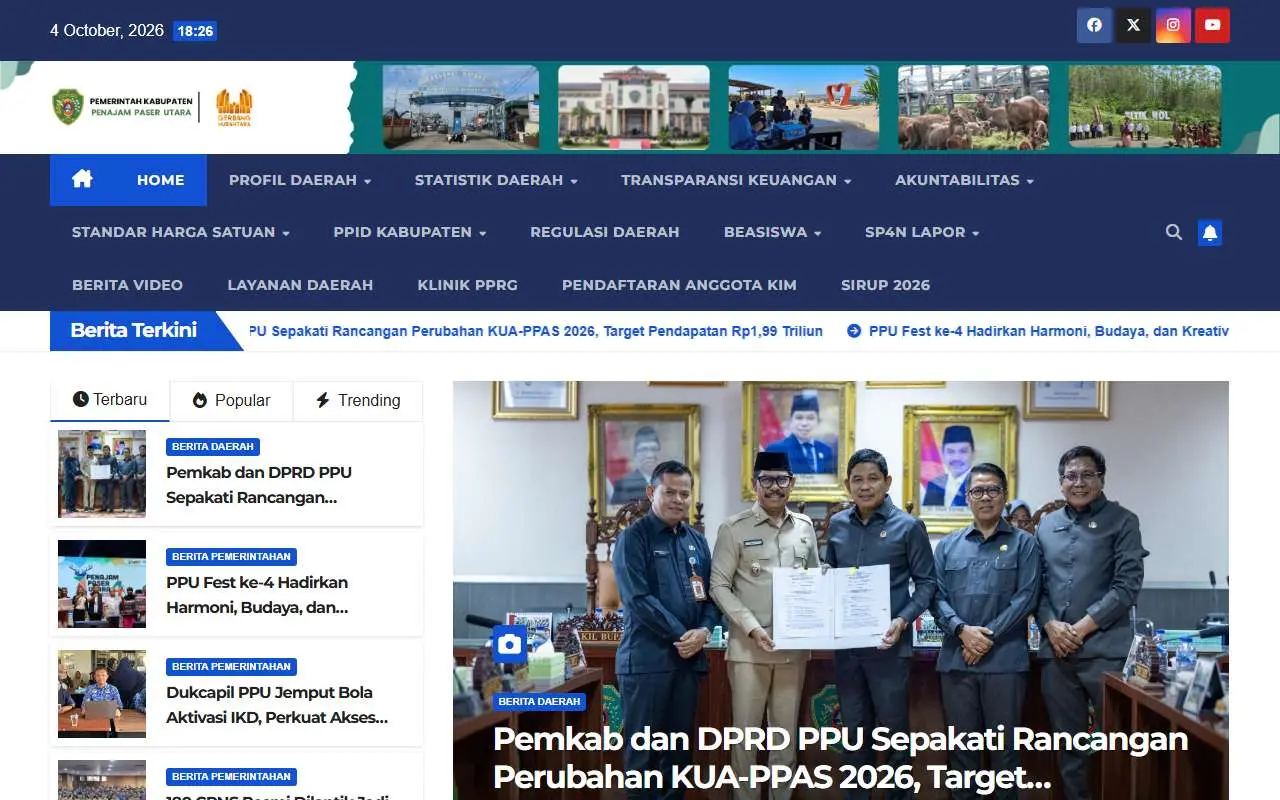This screenshot has height=800, width=1280.
Task: Click the cattle farm banner photo
Action: pyautogui.click(x=974, y=108)
